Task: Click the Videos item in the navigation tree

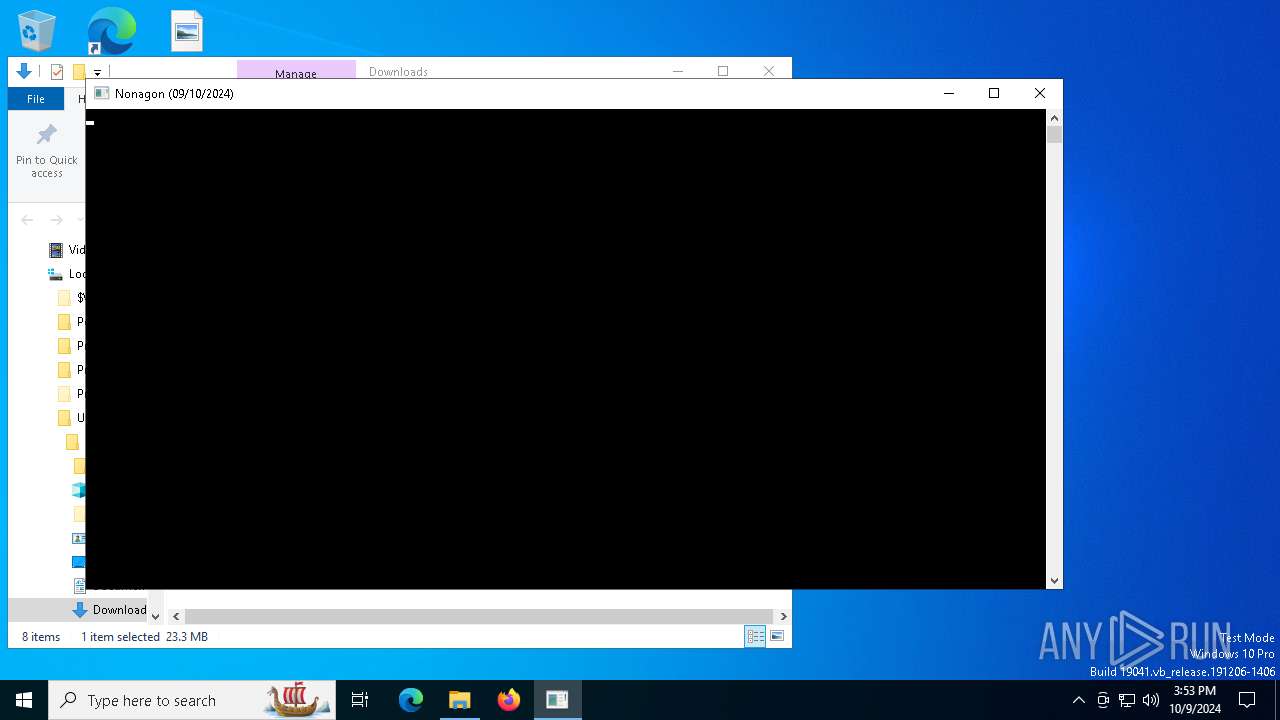Action: [67, 250]
